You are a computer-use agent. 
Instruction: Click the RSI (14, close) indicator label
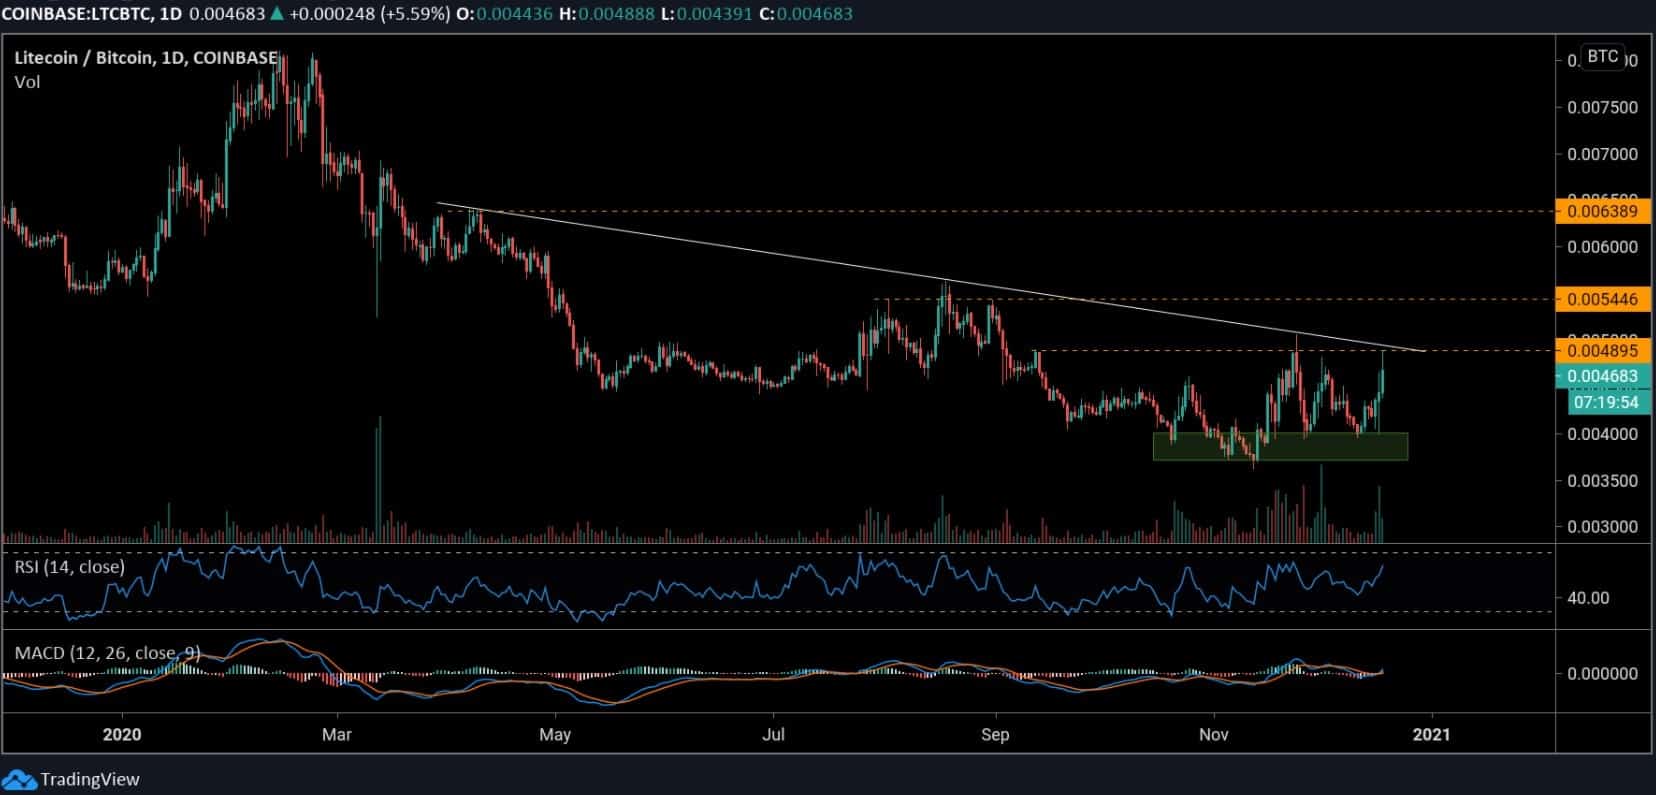tap(70, 567)
